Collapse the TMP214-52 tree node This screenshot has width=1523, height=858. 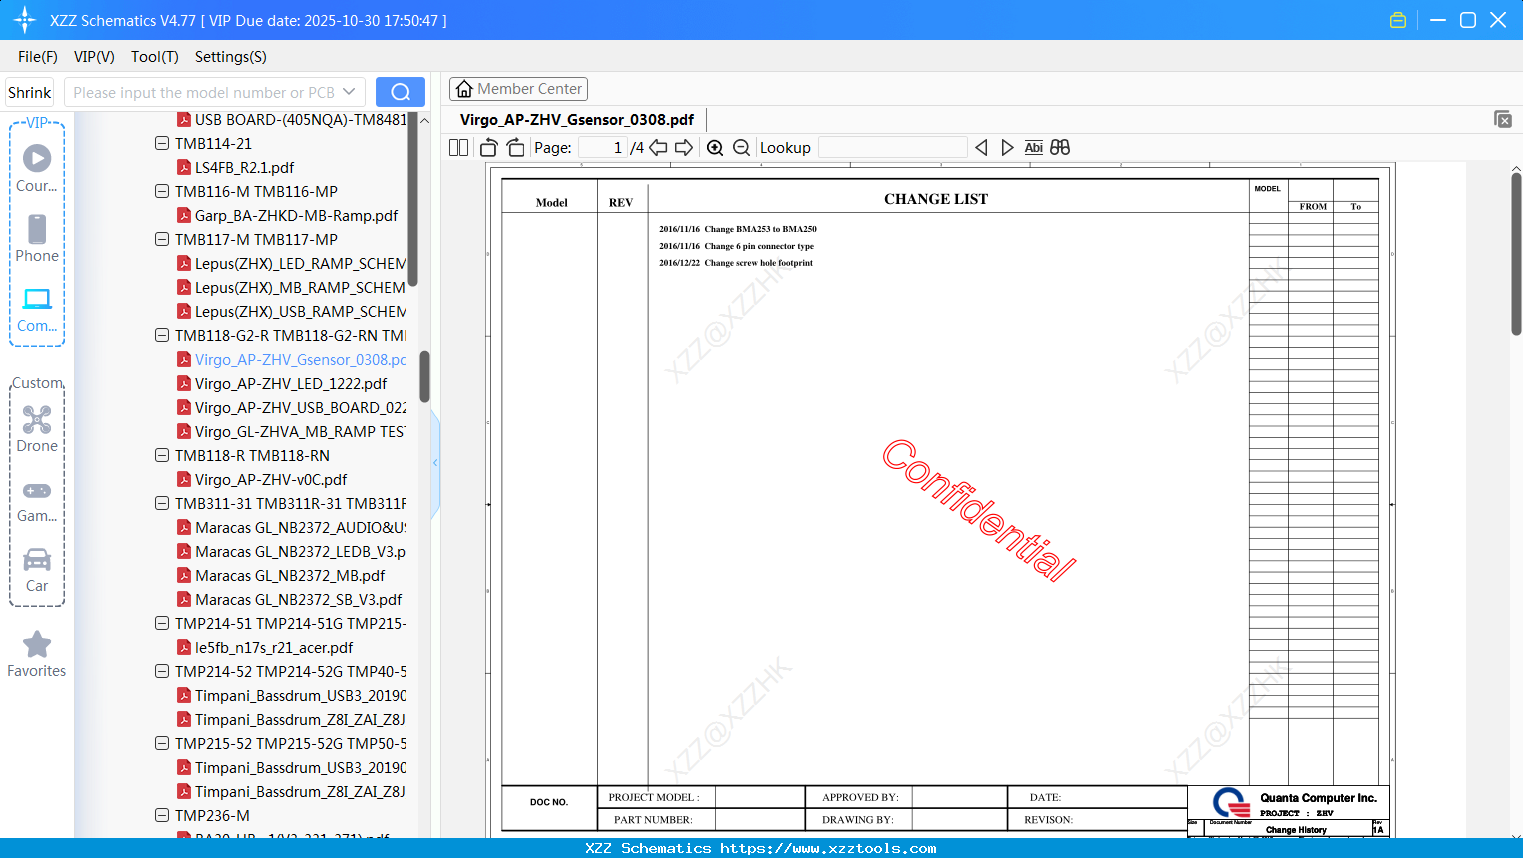coord(162,671)
